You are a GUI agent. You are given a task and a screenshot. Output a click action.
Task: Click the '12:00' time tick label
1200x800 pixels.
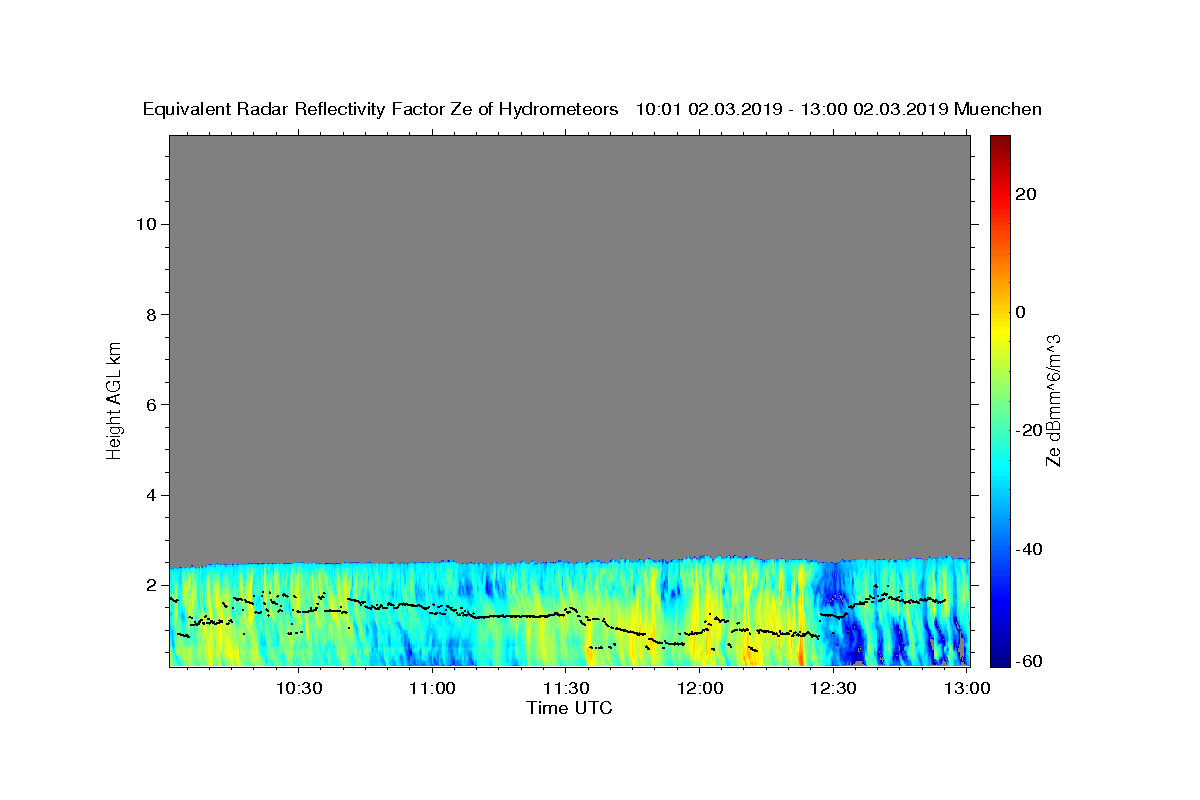click(x=700, y=688)
